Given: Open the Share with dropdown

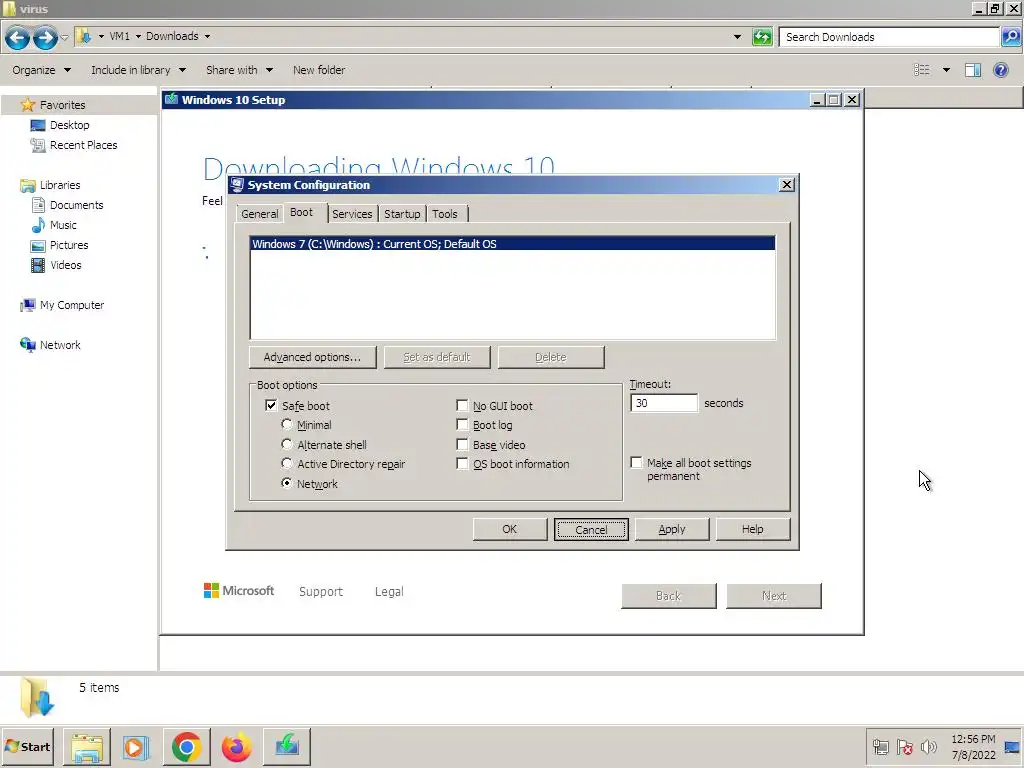Looking at the screenshot, I should pos(239,70).
